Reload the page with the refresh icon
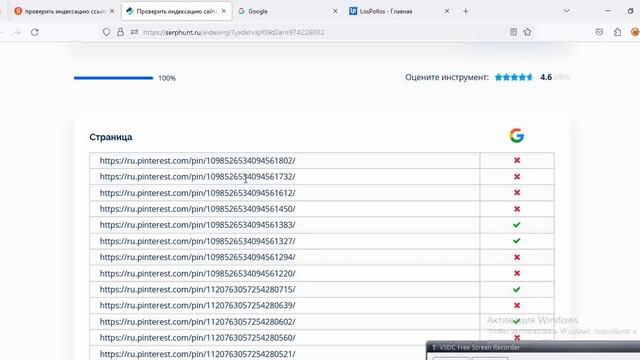This screenshot has width=640, height=360. tap(35, 32)
